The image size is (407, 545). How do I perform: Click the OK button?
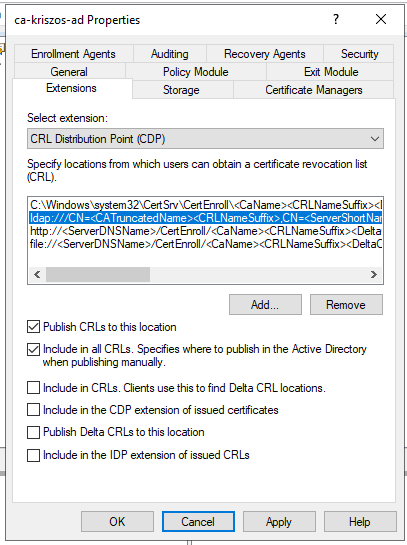point(117,521)
